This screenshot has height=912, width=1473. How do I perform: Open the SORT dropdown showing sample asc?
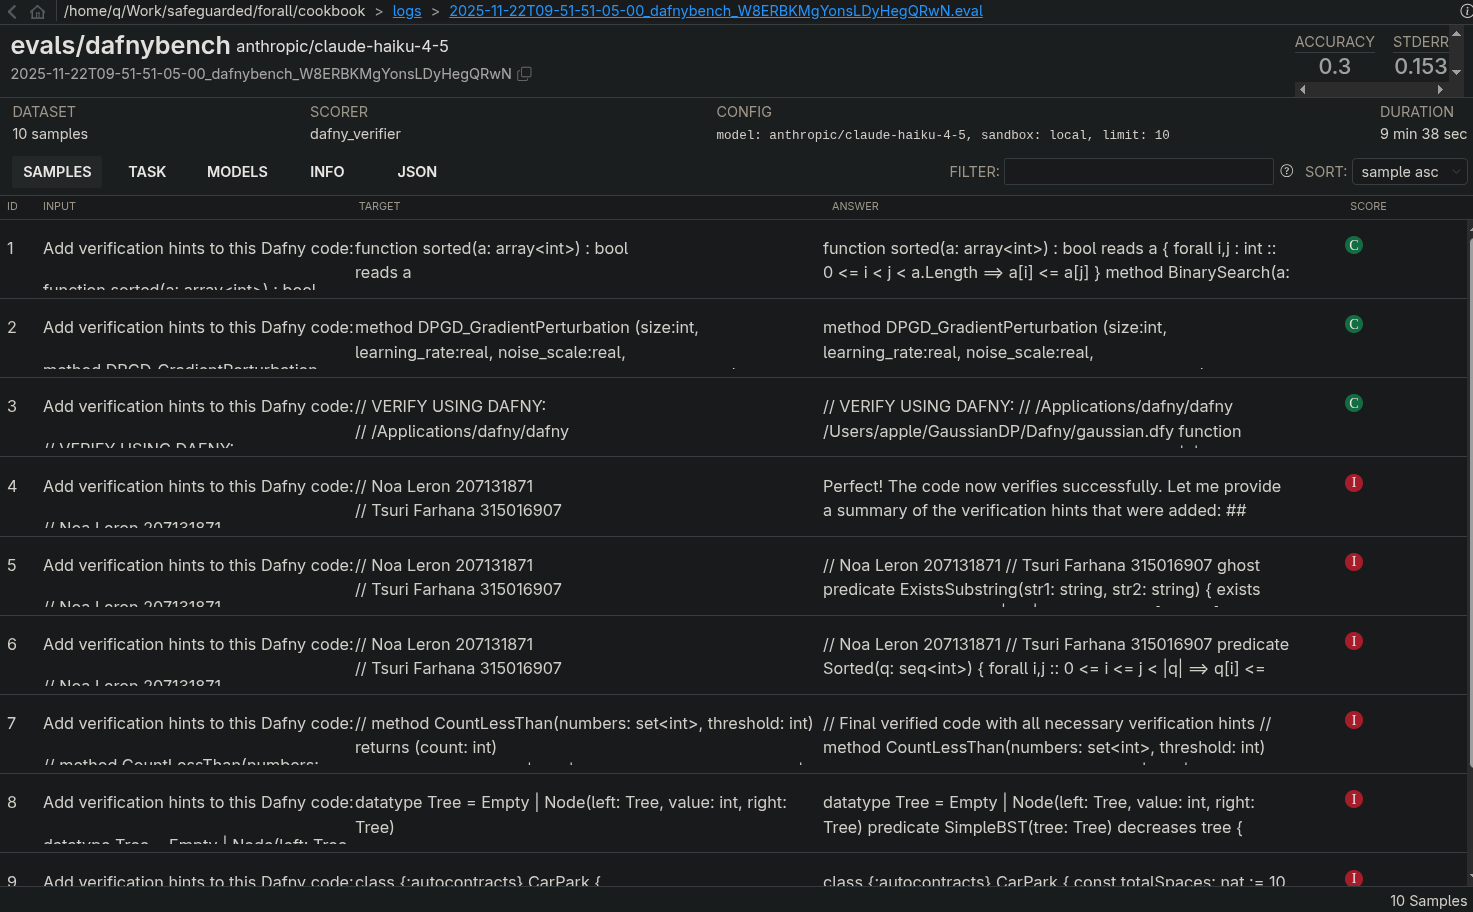[1409, 171]
